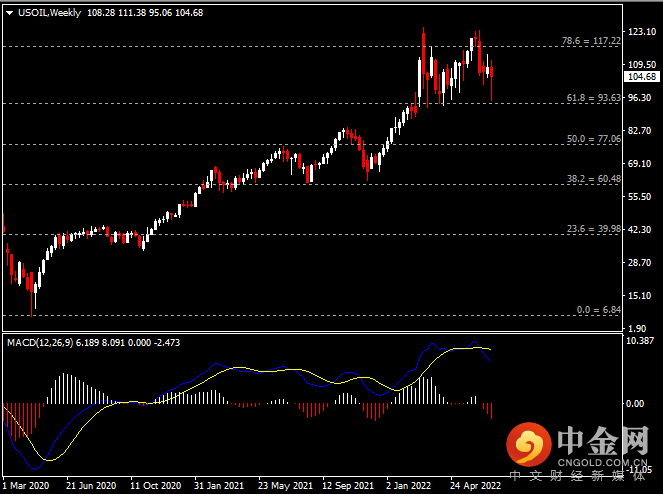The height and width of the screenshot is (494, 663).
Task: Click the 50.0 = 77.06 Fibonacci level
Action: click(x=594, y=140)
